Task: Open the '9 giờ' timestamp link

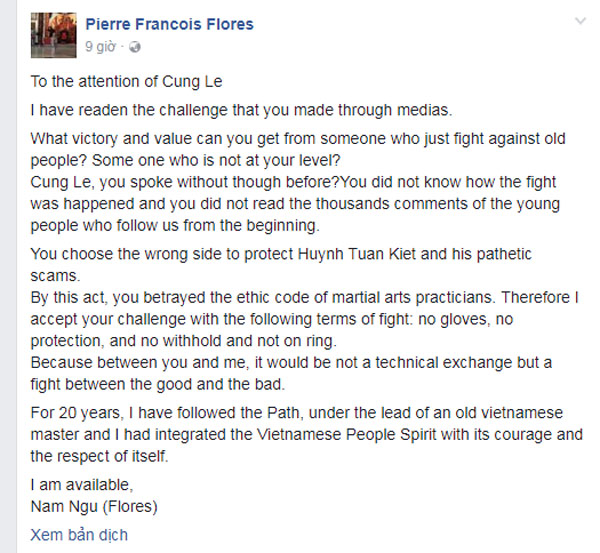Action: (100, 47)
